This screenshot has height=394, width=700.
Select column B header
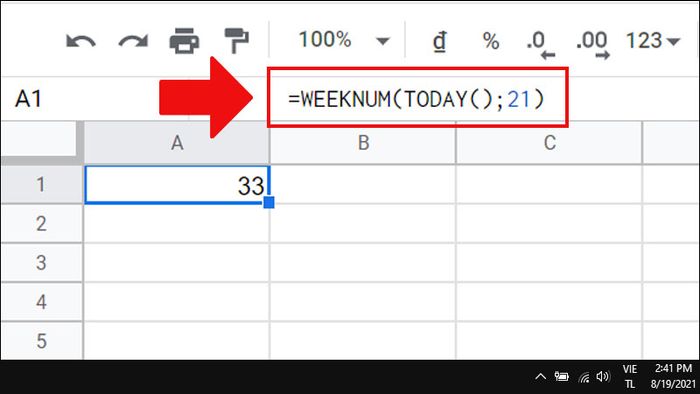pos(363,143)
